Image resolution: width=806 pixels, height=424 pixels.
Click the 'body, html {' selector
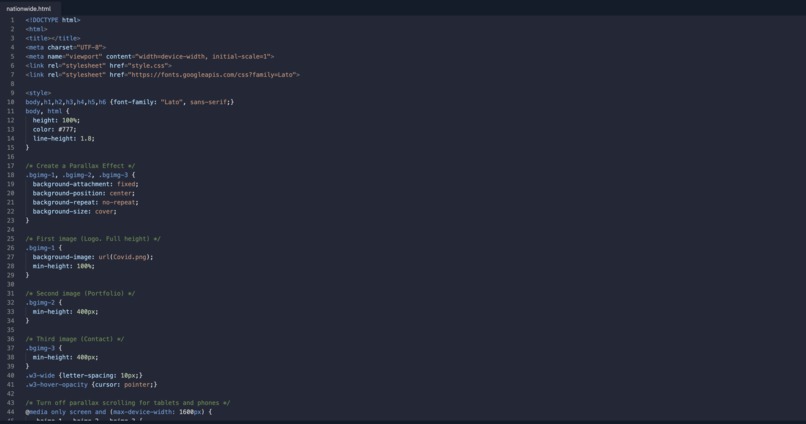pos(47,112)
